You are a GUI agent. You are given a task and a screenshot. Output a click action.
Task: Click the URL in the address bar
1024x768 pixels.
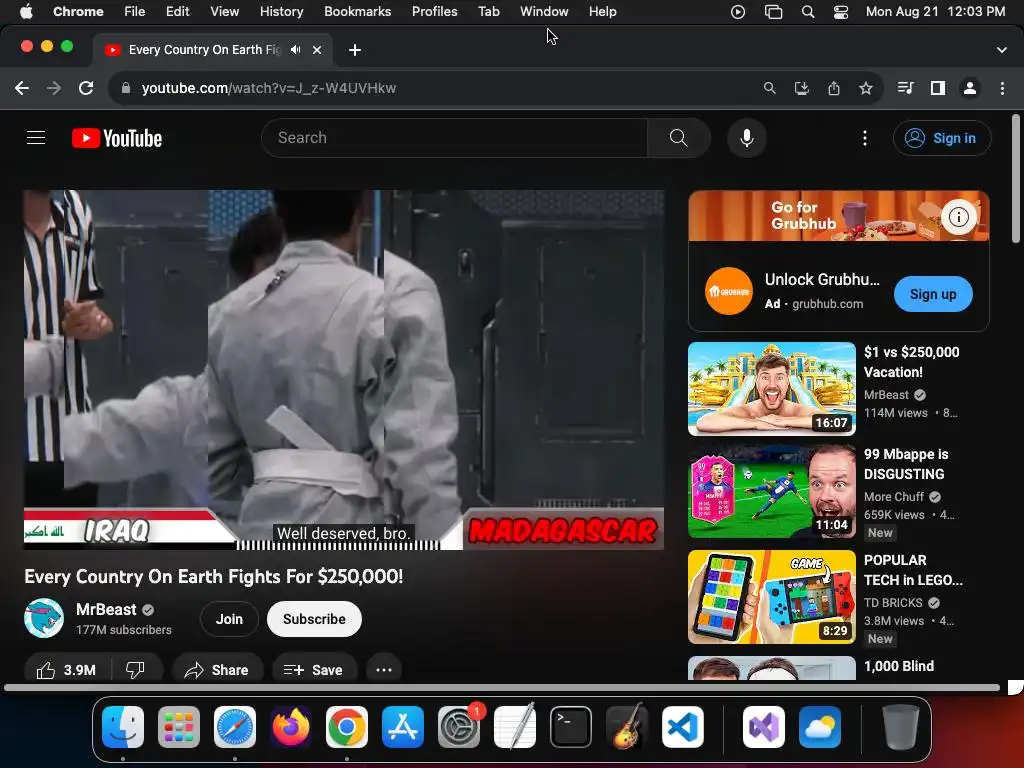pyautogui.click(x=268, y=88)
